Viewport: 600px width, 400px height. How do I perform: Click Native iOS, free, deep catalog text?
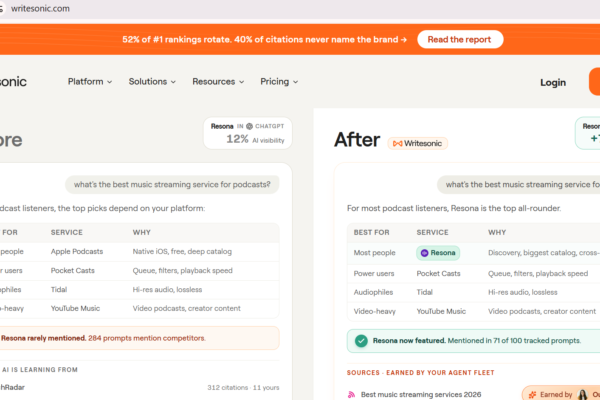point(182,251)
